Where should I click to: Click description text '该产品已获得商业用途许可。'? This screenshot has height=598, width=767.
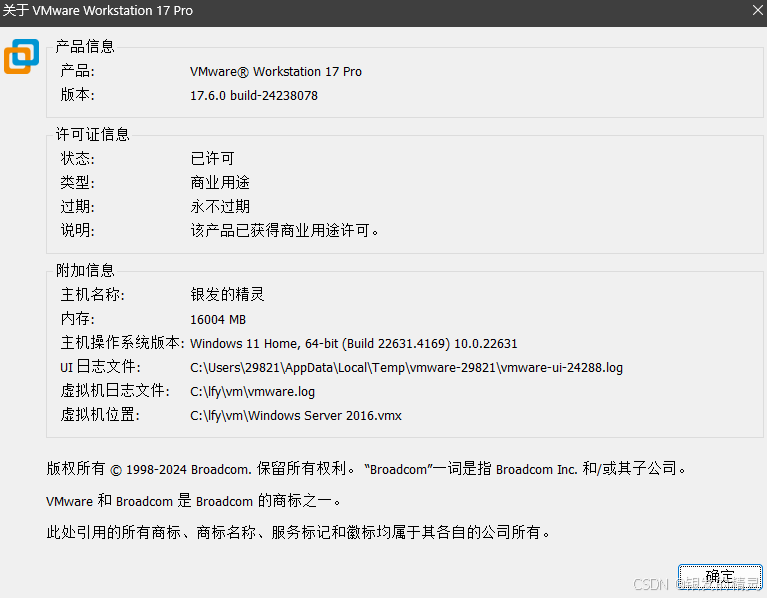285,230
